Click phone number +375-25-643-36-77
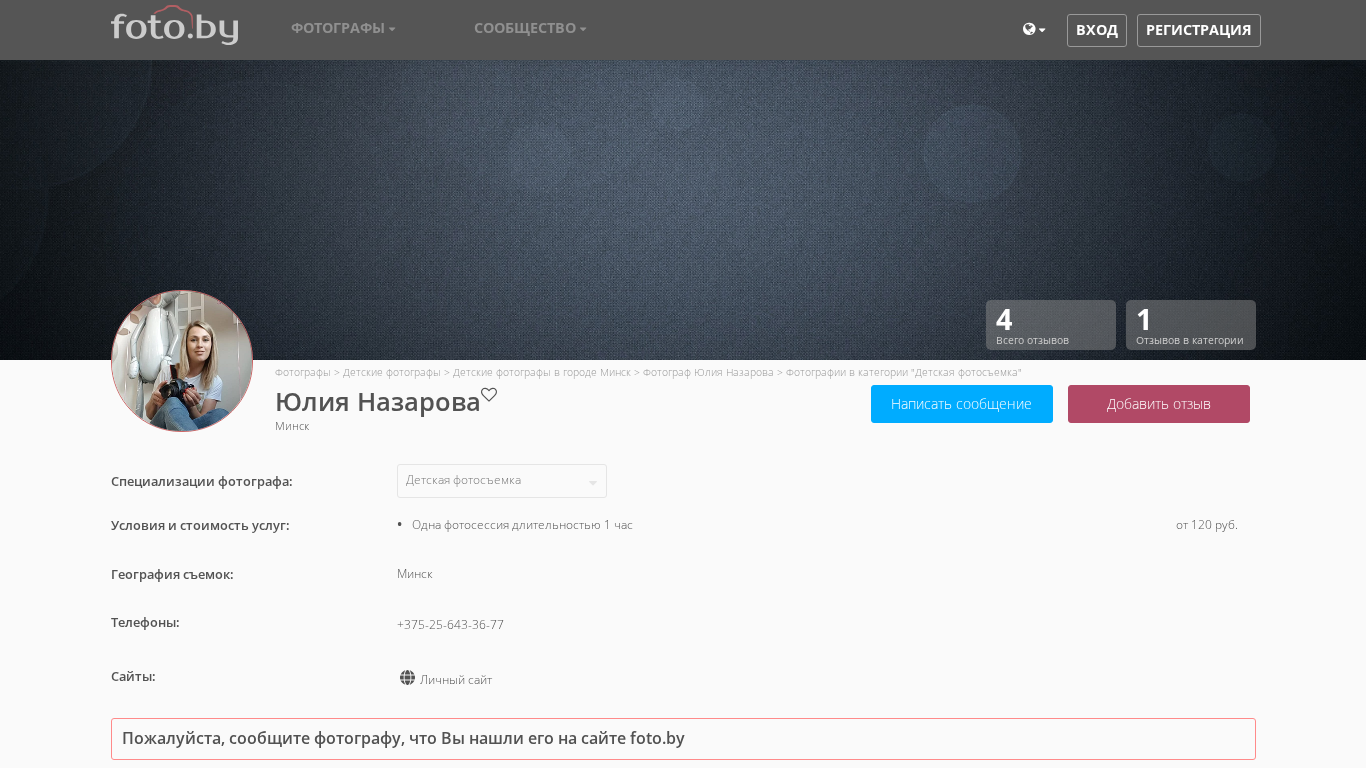 coord(450,625)
